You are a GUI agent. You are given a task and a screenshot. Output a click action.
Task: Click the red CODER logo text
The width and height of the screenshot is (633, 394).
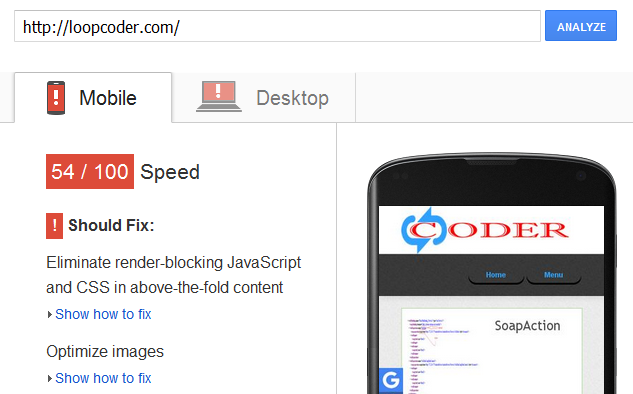[489, 231]
